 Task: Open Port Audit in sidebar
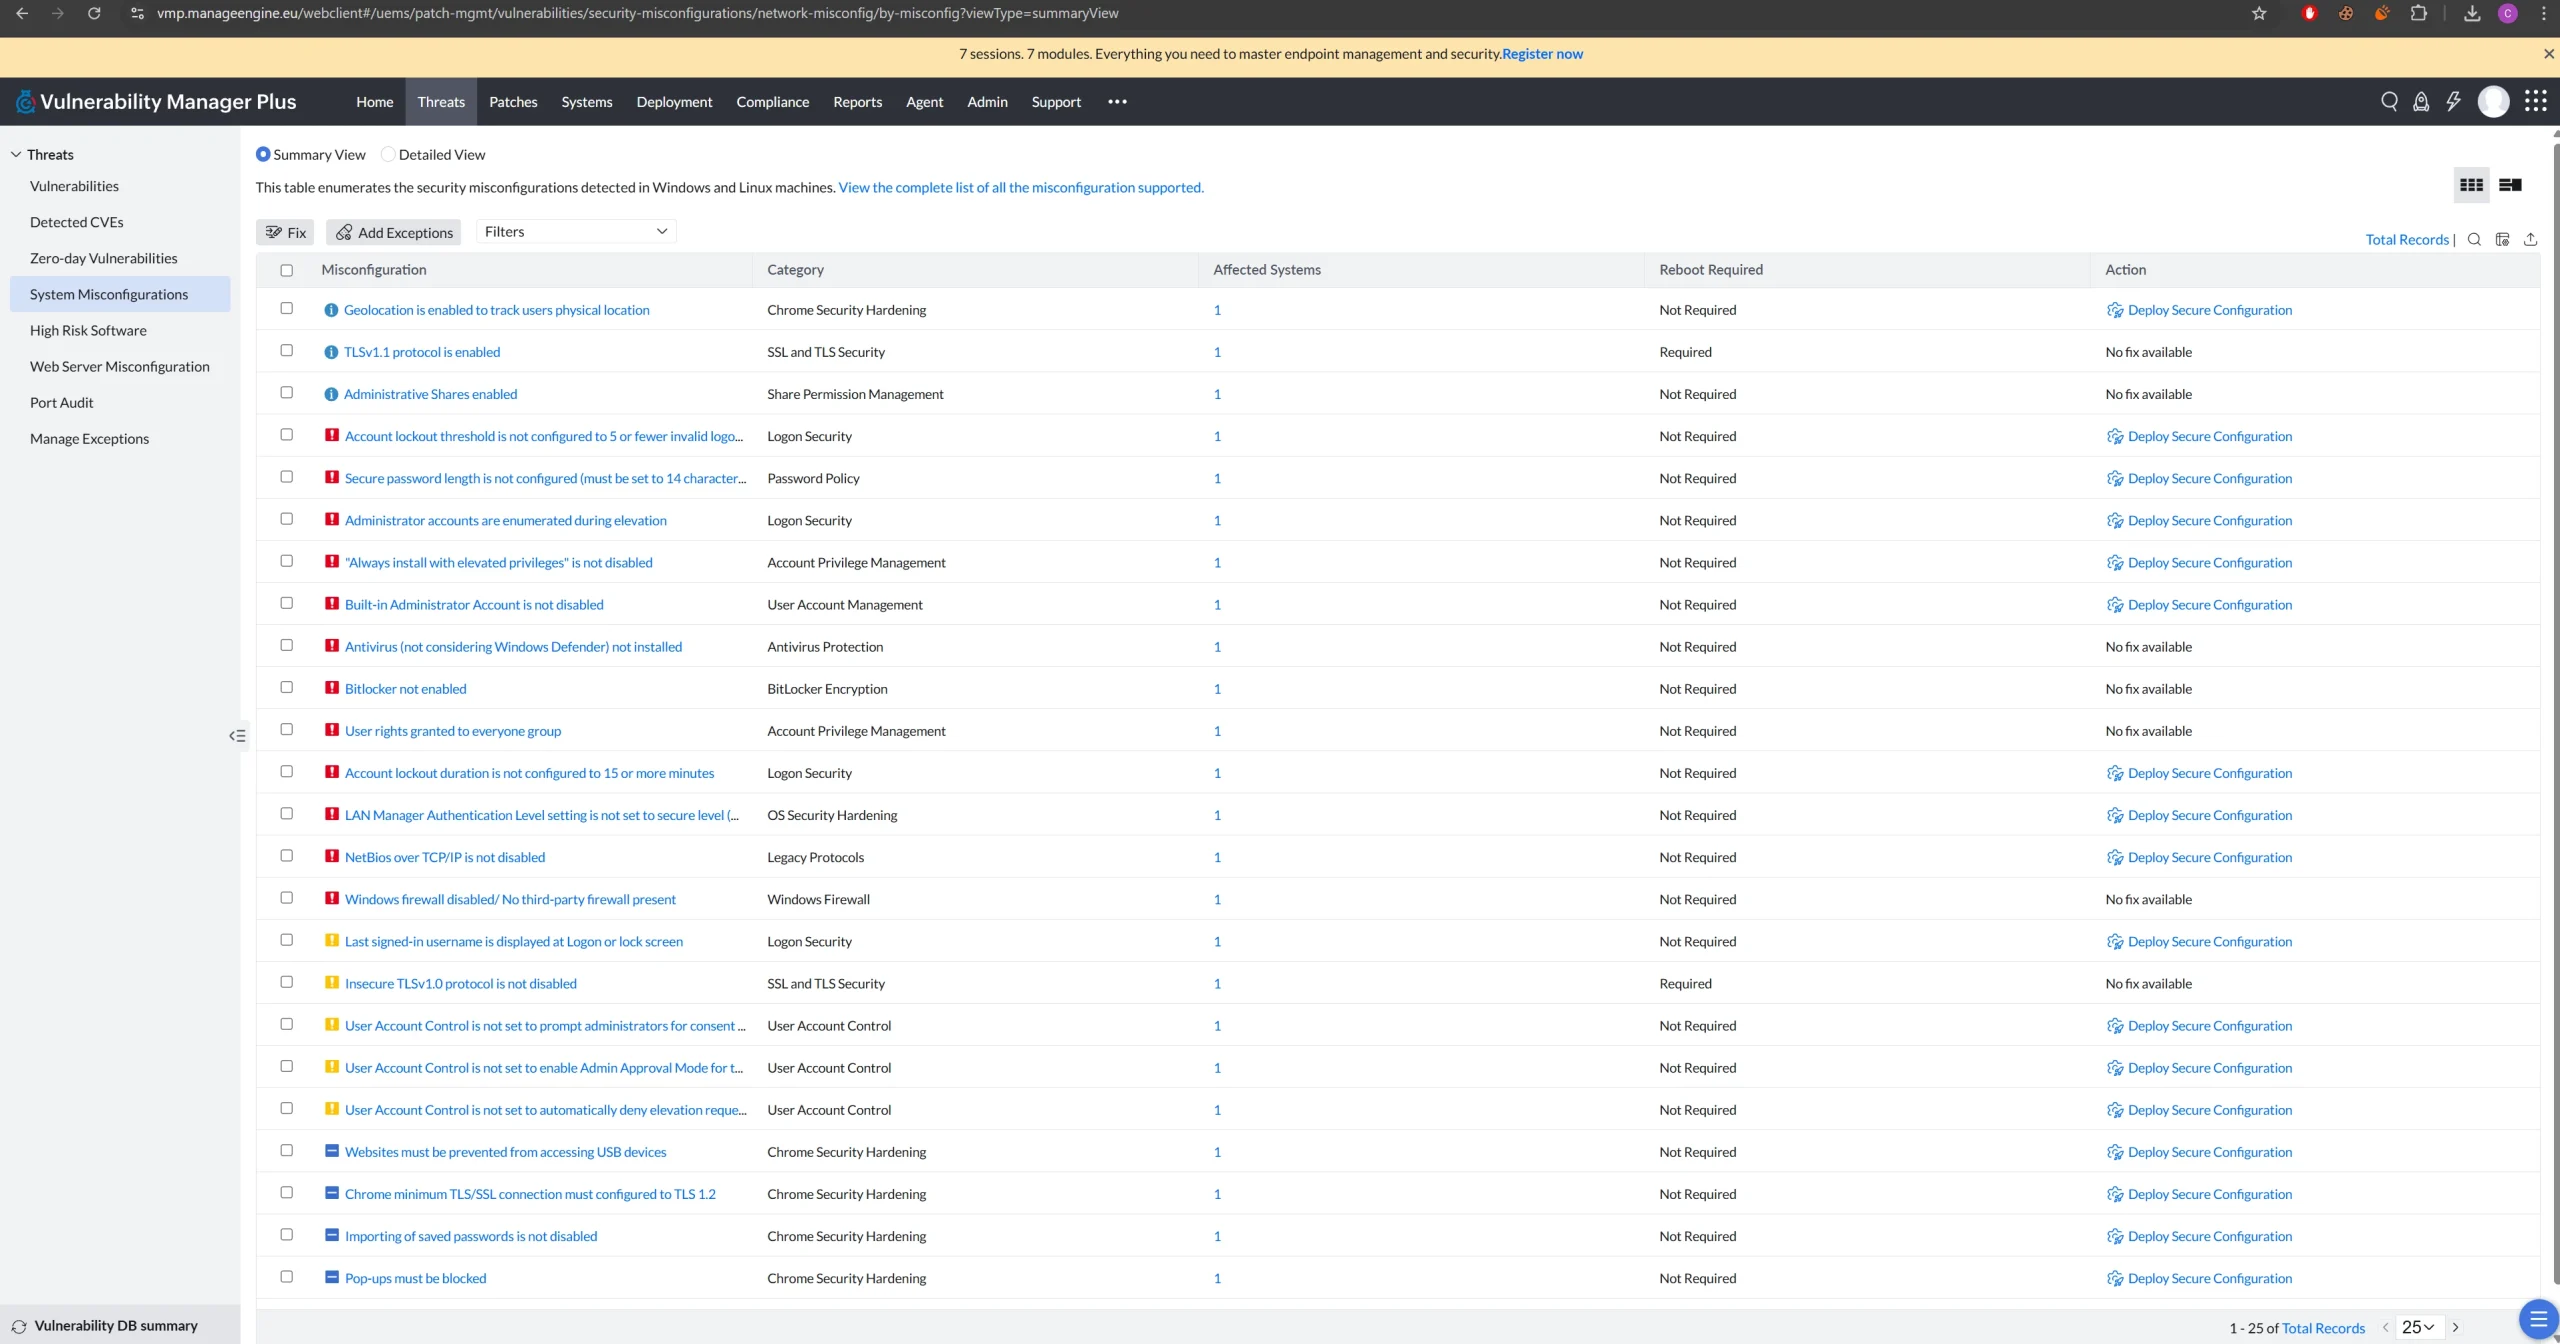pos(61,402)
